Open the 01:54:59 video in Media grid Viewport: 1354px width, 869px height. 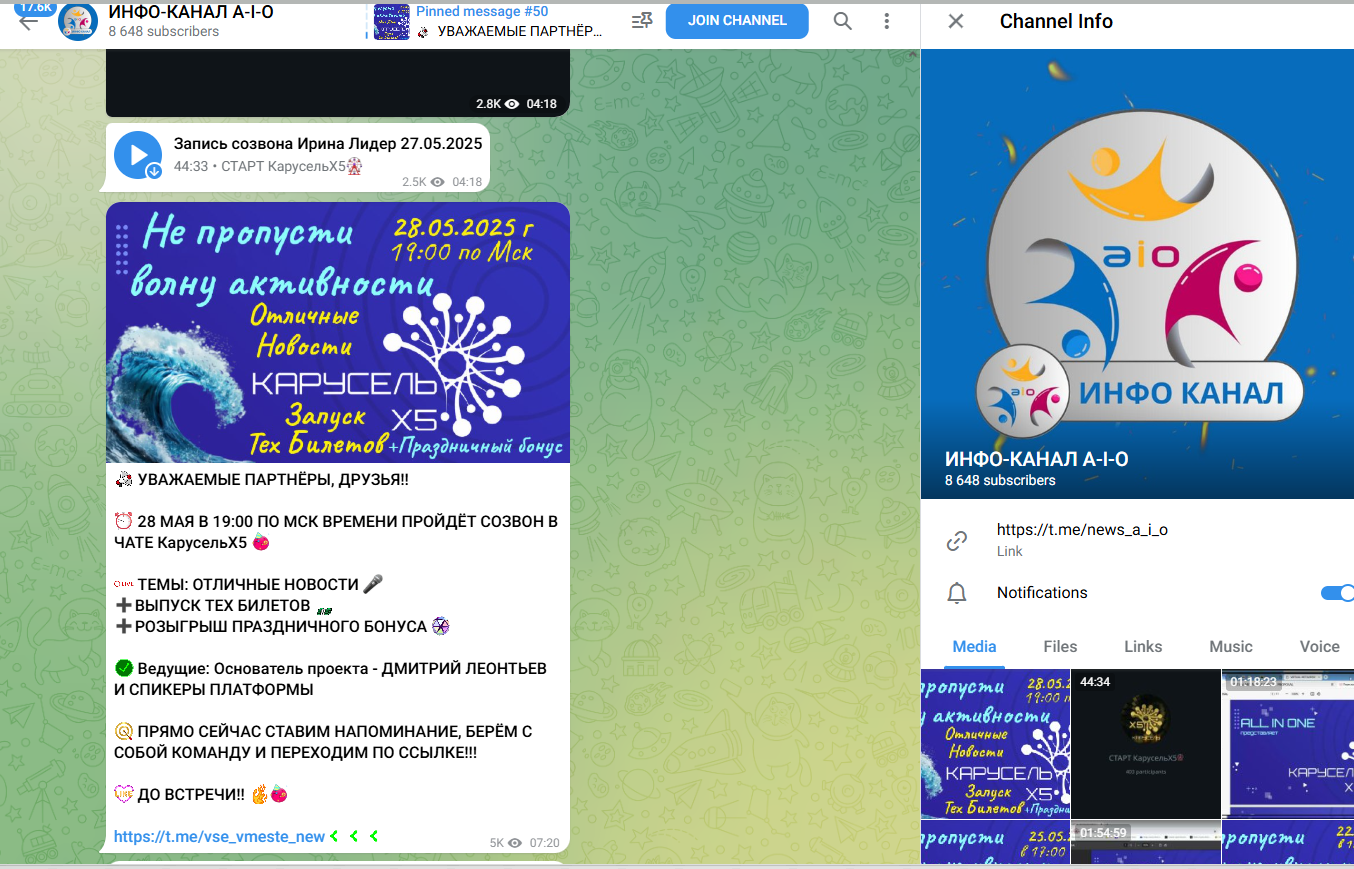point(1146,842)
